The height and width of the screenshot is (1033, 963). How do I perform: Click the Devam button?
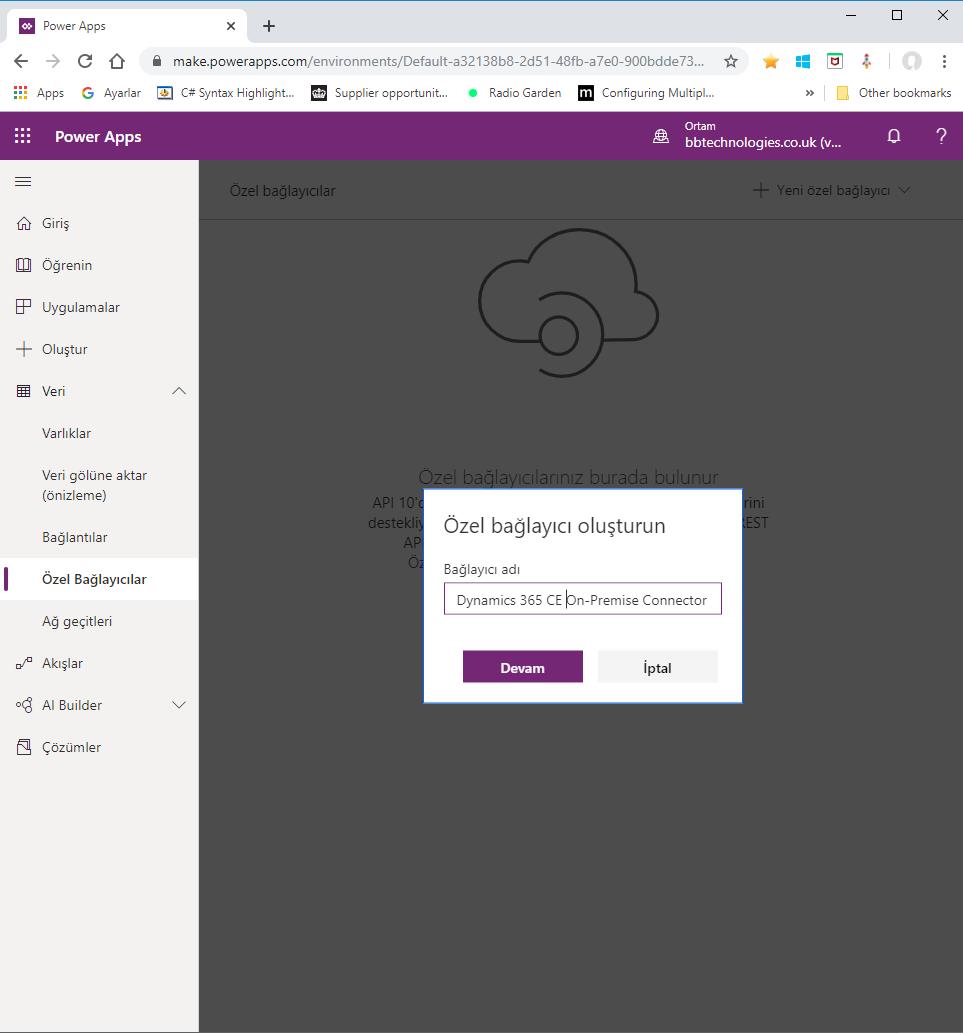522,667
